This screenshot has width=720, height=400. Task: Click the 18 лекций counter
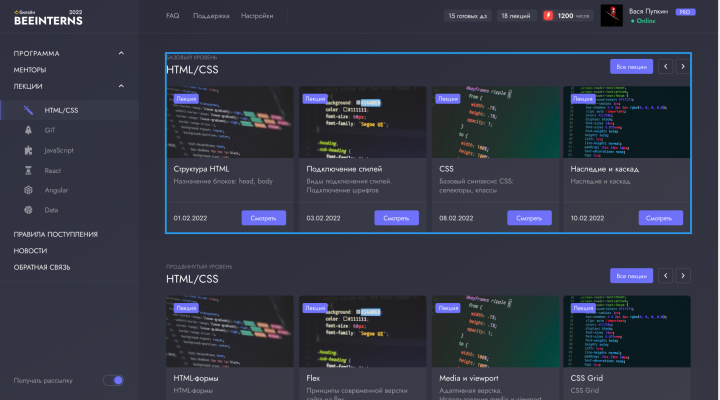click(x=516, y=16)
